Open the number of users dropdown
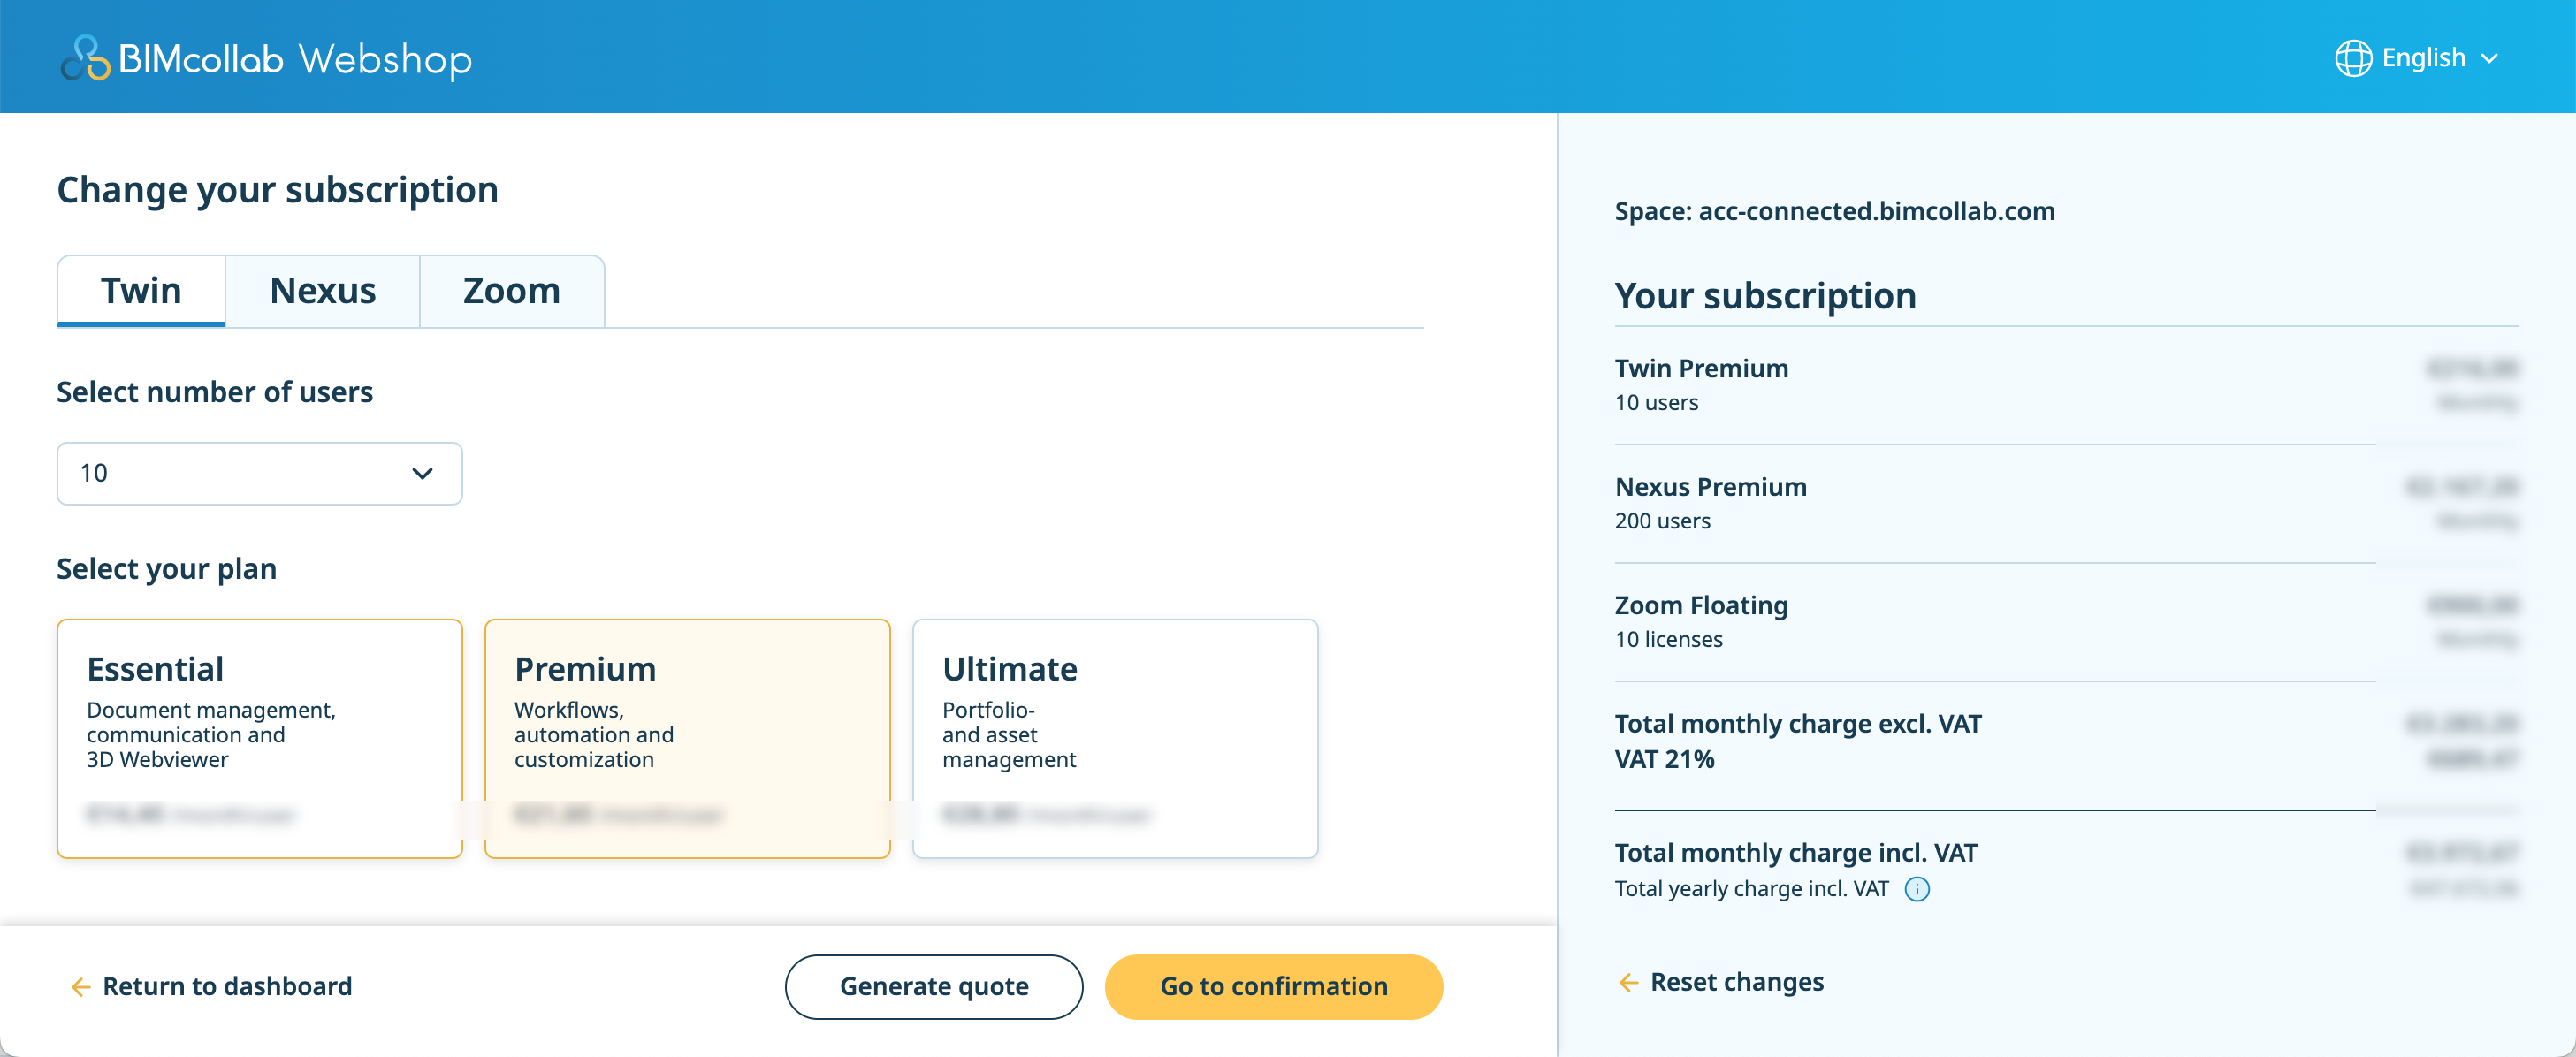2576x1057 pixels. (x=260, y=473)
